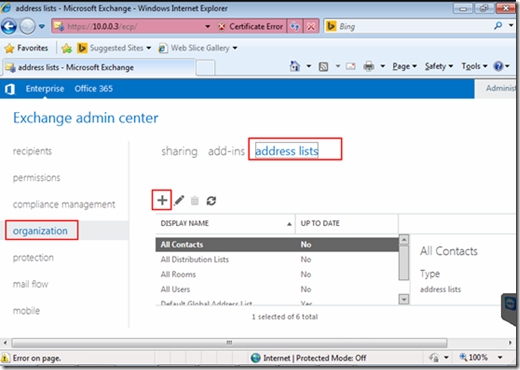Click the refresh icon in list toolbar
Screen dimensions: 520x370
(211, 201)
